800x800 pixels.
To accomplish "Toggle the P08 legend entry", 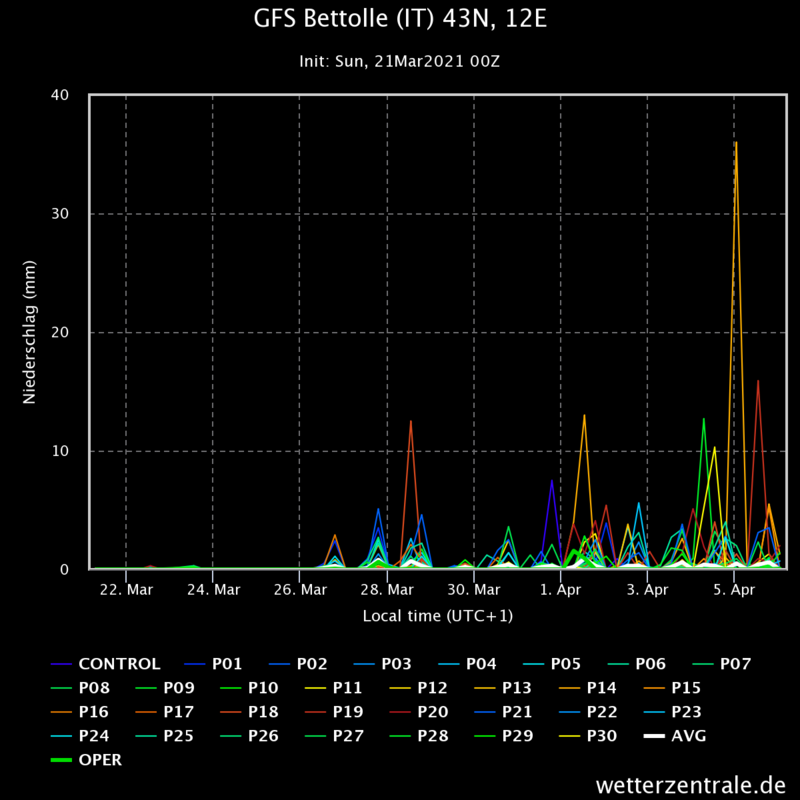I will click(80, 688).
